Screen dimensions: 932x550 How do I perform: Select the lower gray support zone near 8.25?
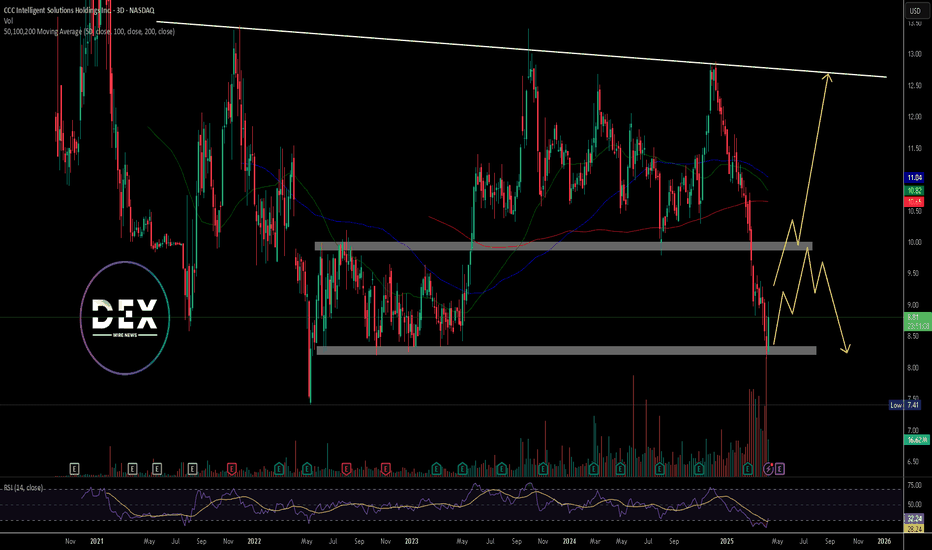point(566,351)
